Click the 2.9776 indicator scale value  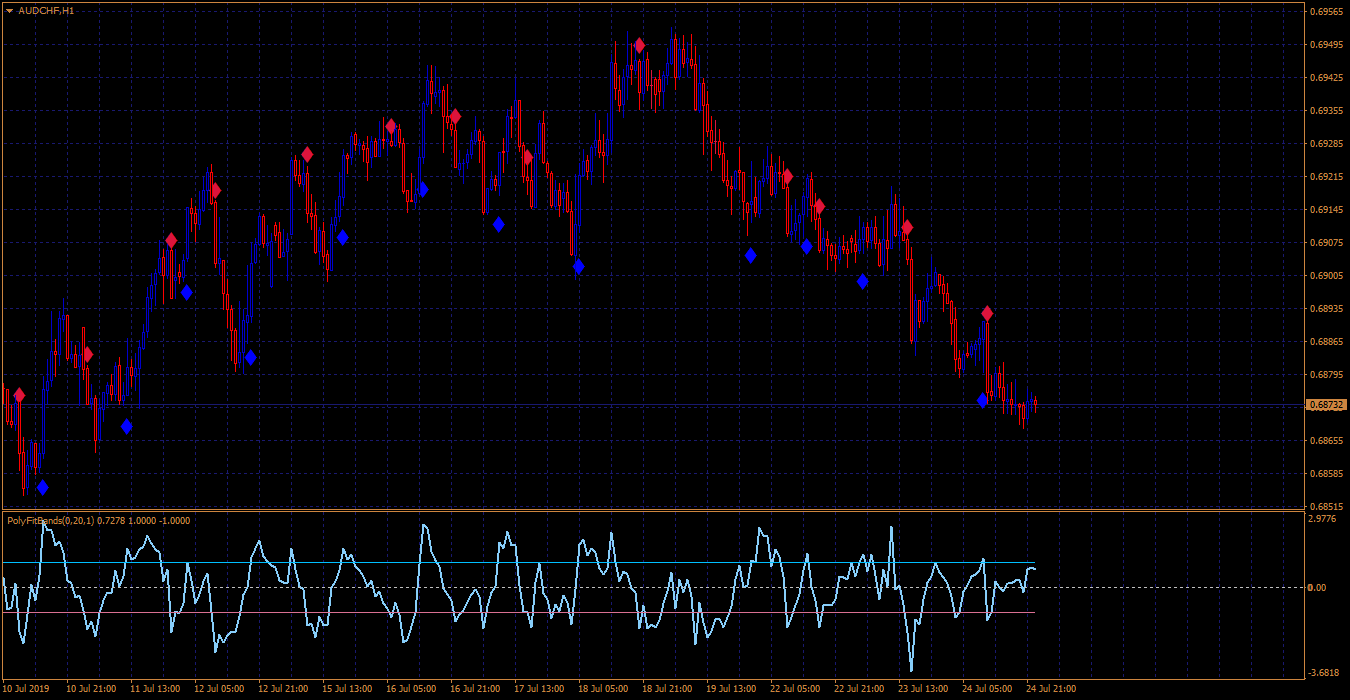point(1323,519)
